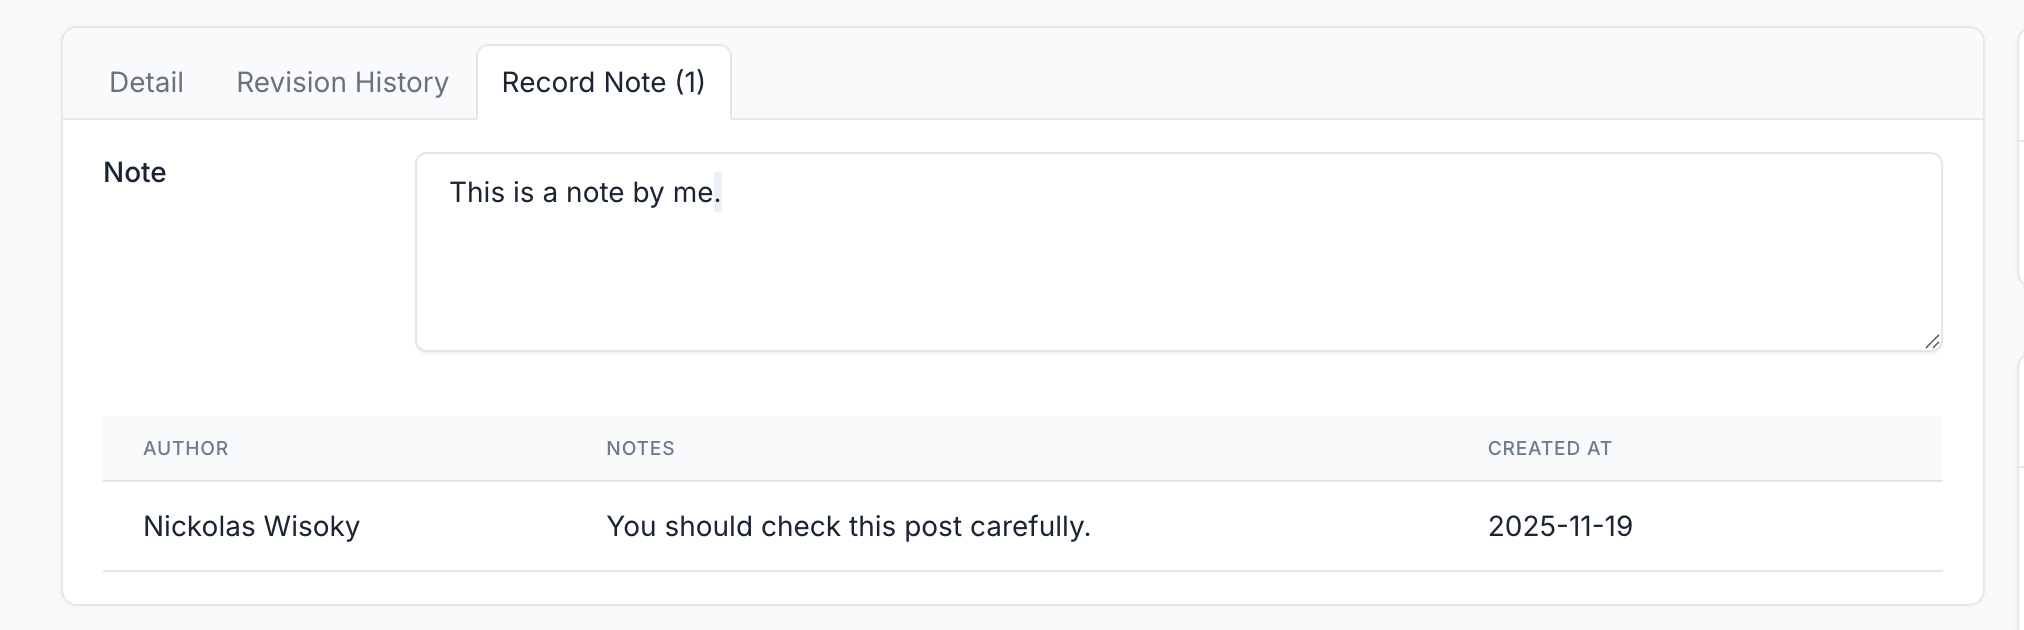Click the Note field label
Screen dimensions: 2024x630
(x=135, y=172)
